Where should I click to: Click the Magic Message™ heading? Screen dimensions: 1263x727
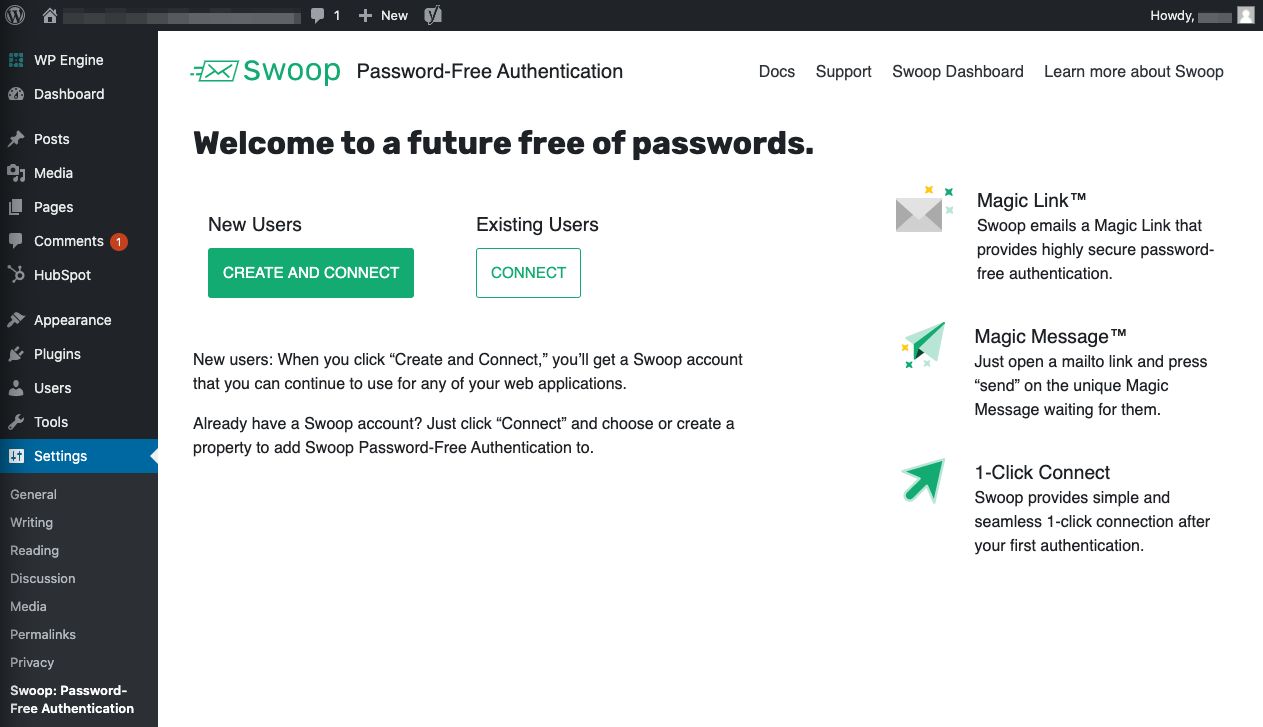pos(1051,336)
